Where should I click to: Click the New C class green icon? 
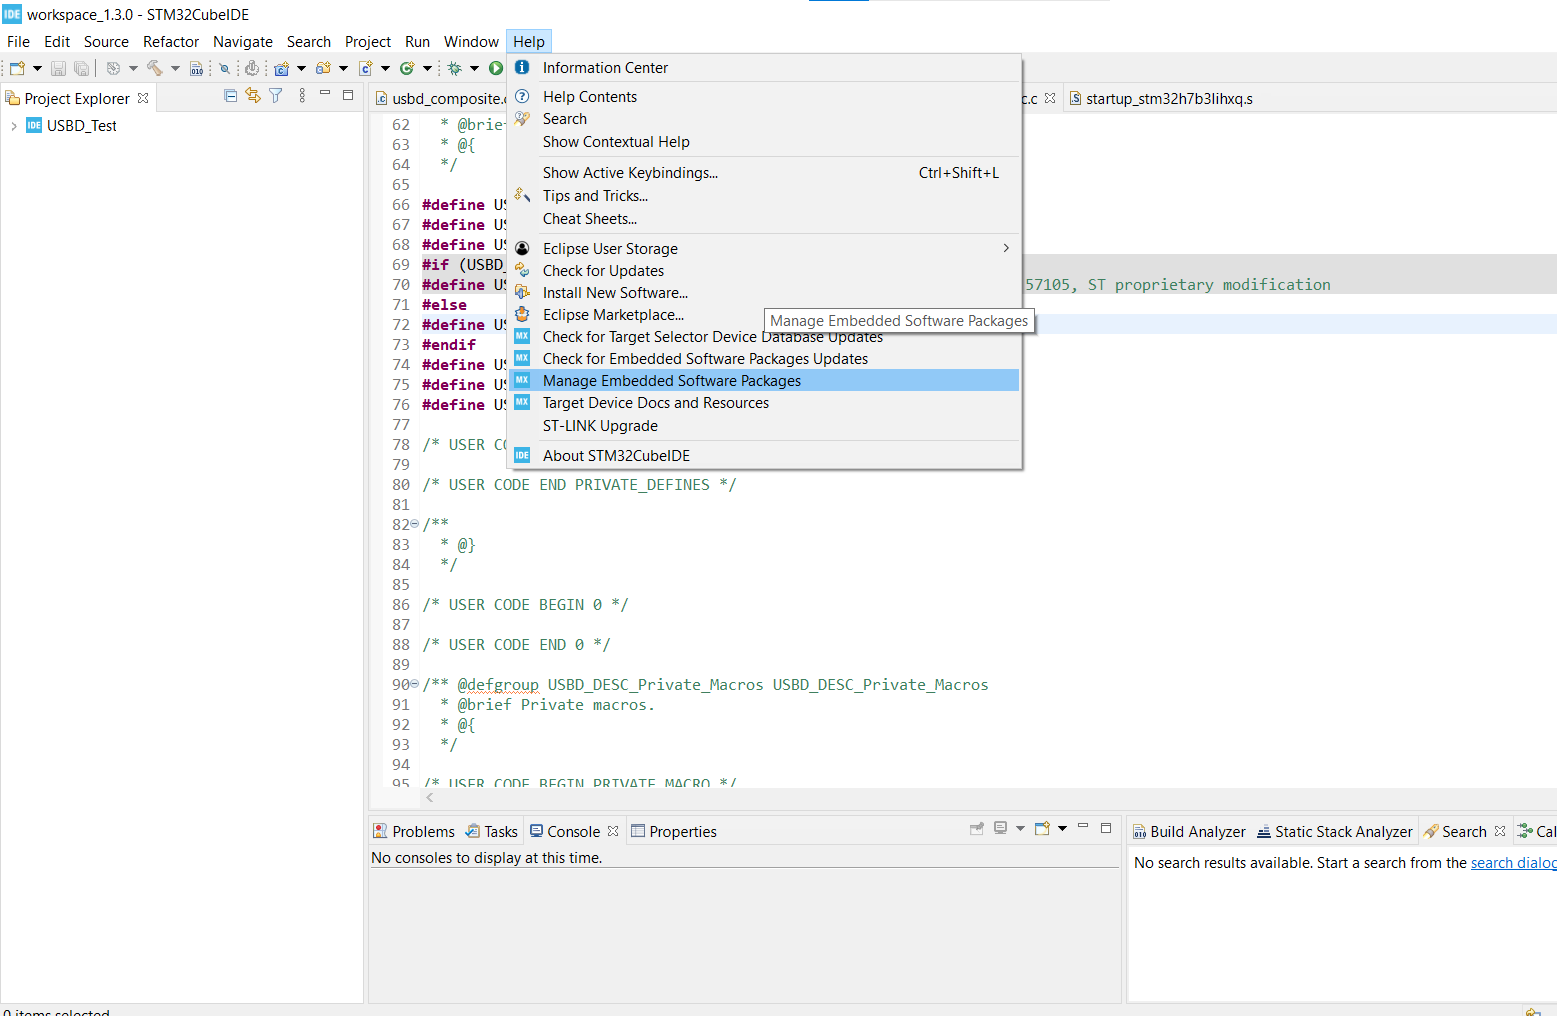[x=407, y=68]
